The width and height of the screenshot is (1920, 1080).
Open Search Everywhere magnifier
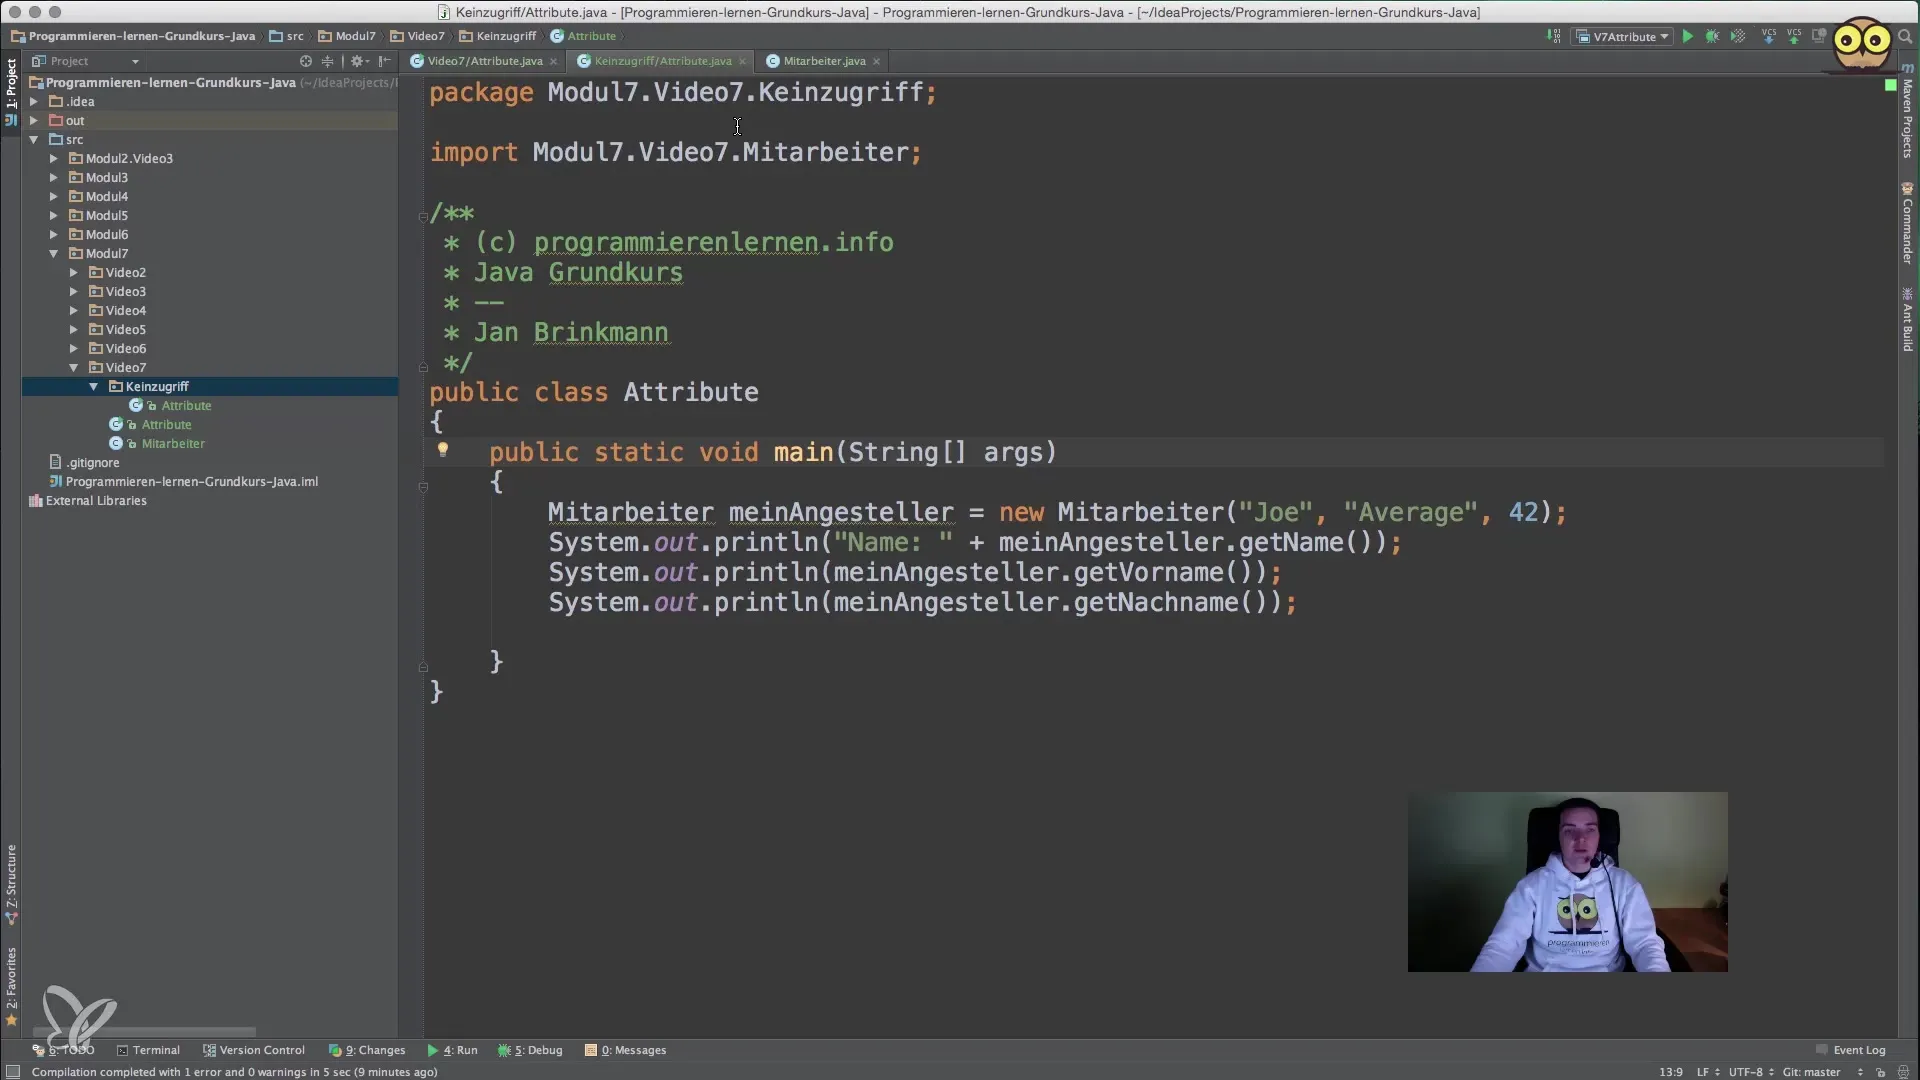point(1904,36)
